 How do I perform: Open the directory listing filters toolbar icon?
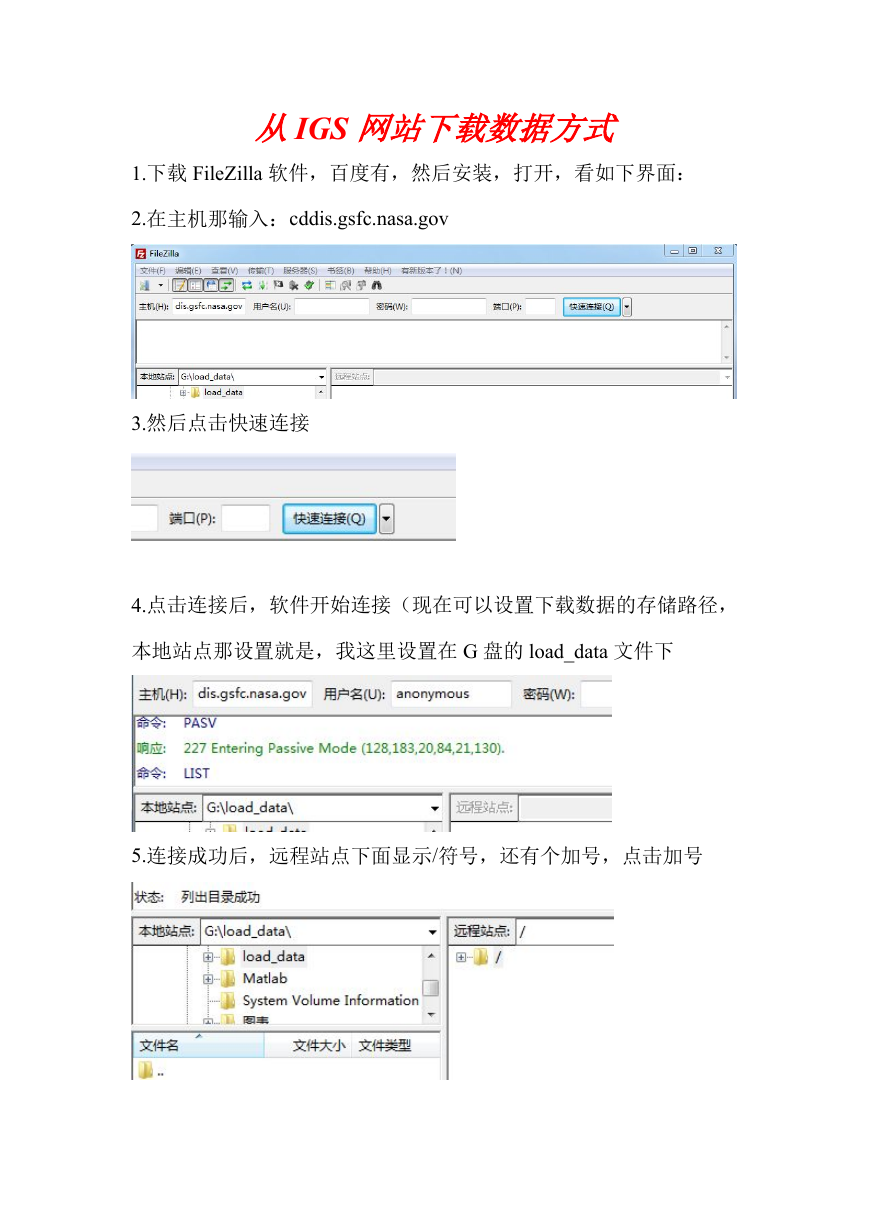(x=330, y=286)
